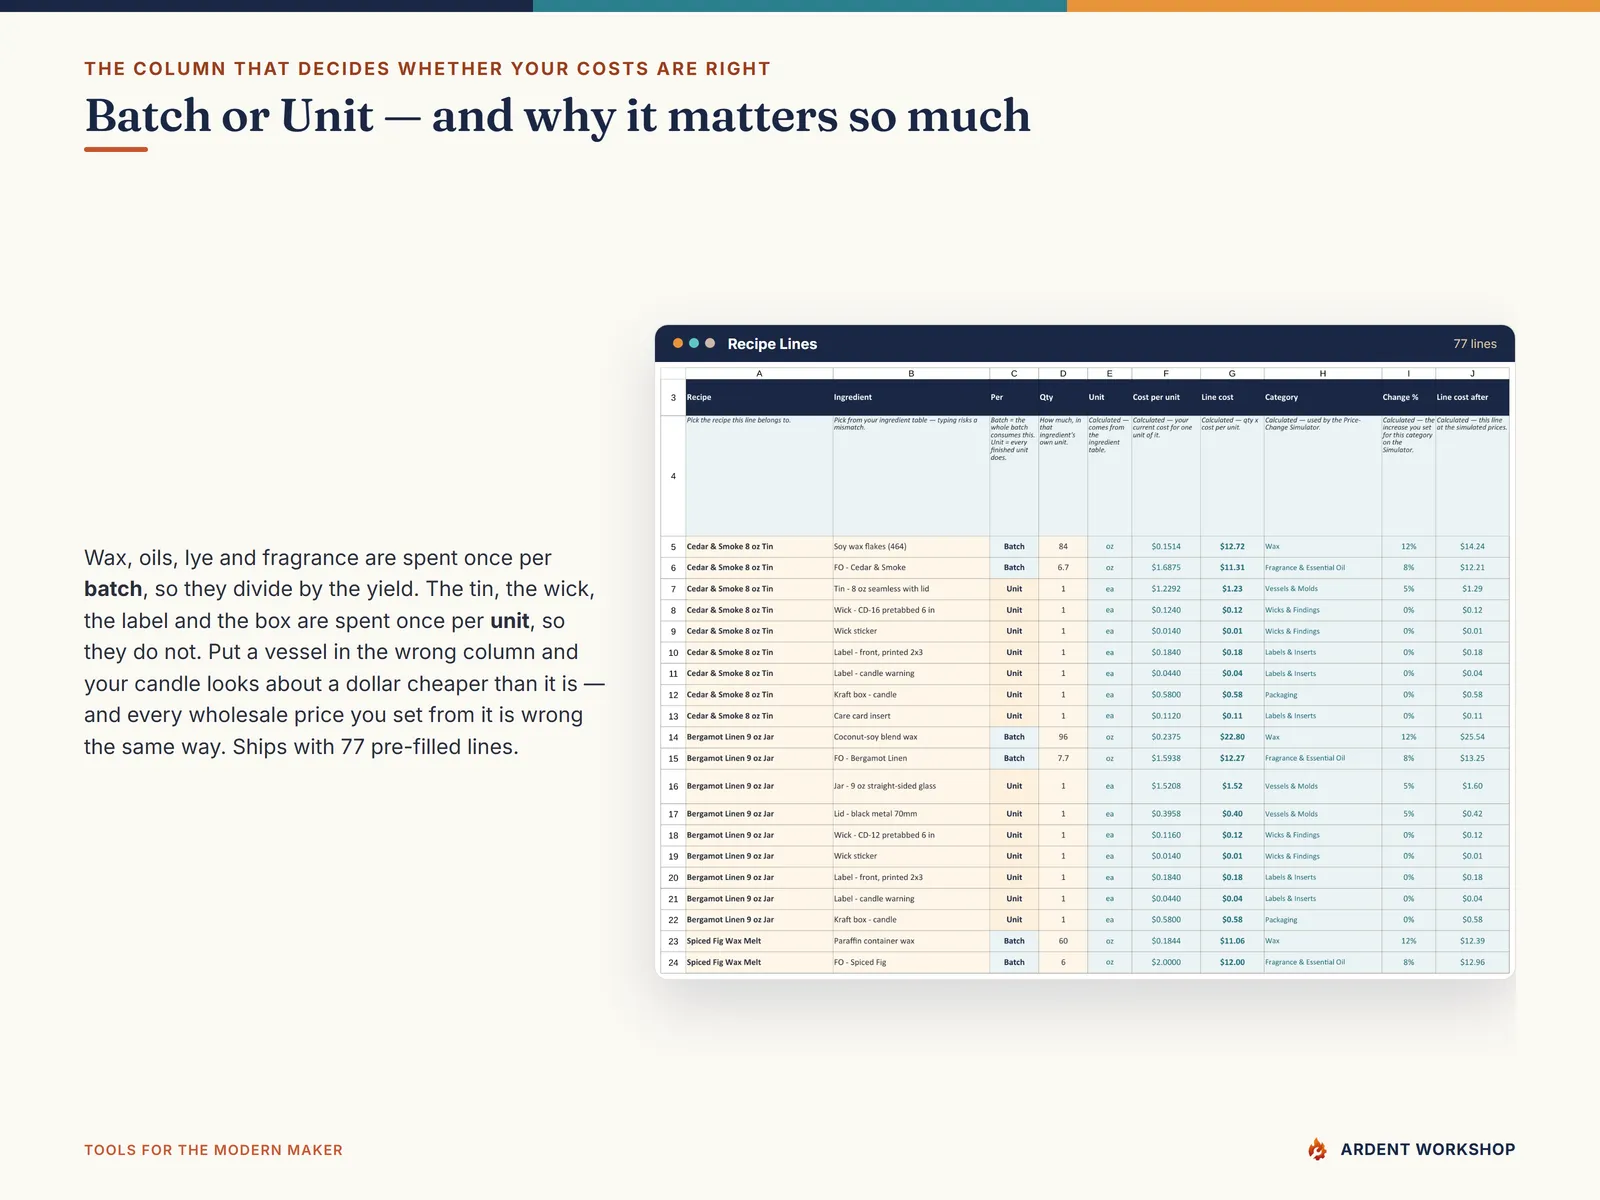Select row number 16 header
Screen dimensions: 1600x1200
click(x=673, y=786)
